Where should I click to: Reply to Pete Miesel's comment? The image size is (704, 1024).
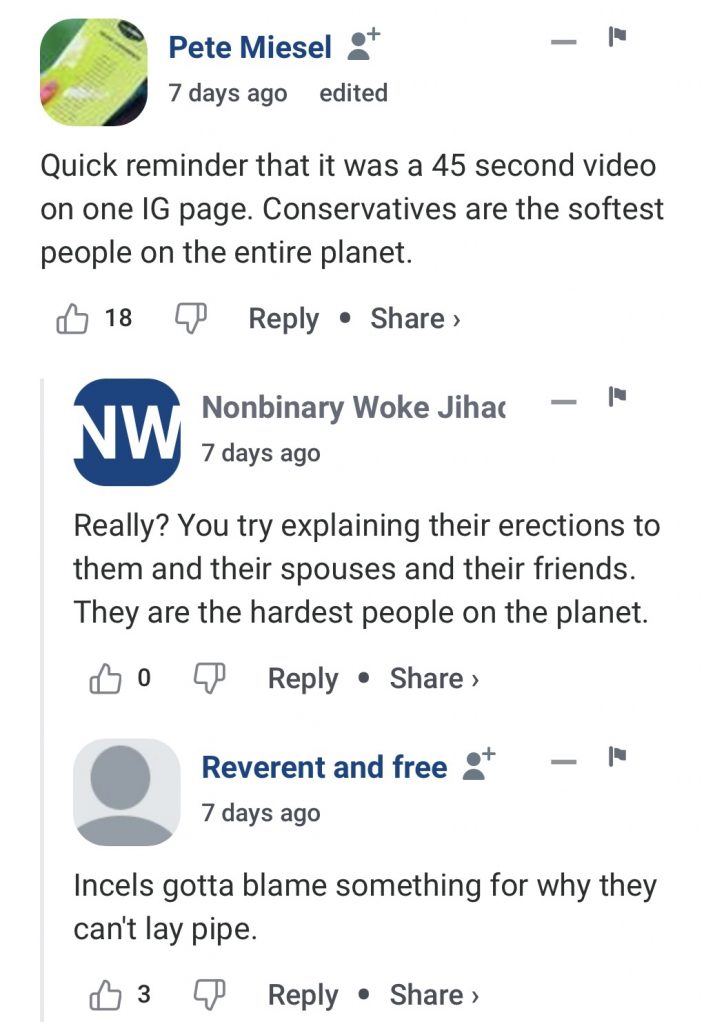pyautogui.click(x=283, y=319)
